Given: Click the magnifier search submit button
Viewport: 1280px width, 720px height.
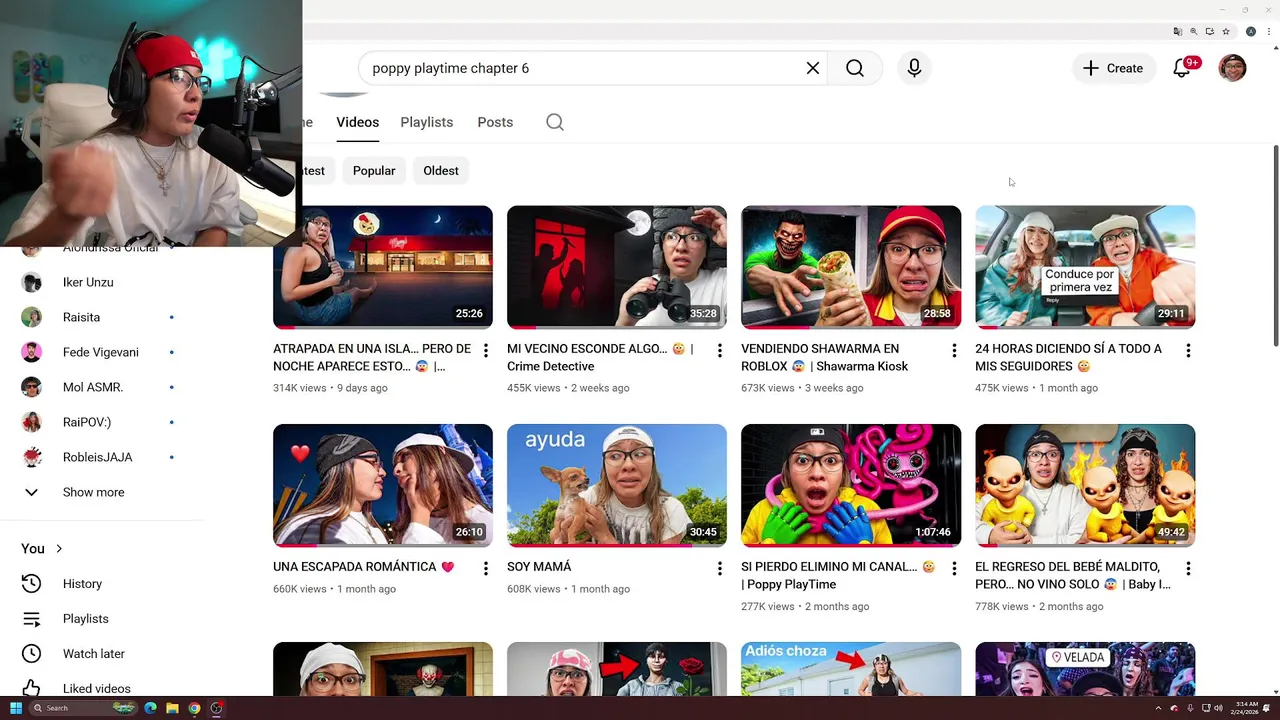Looking at the screenshot, I should pos(855,68).
